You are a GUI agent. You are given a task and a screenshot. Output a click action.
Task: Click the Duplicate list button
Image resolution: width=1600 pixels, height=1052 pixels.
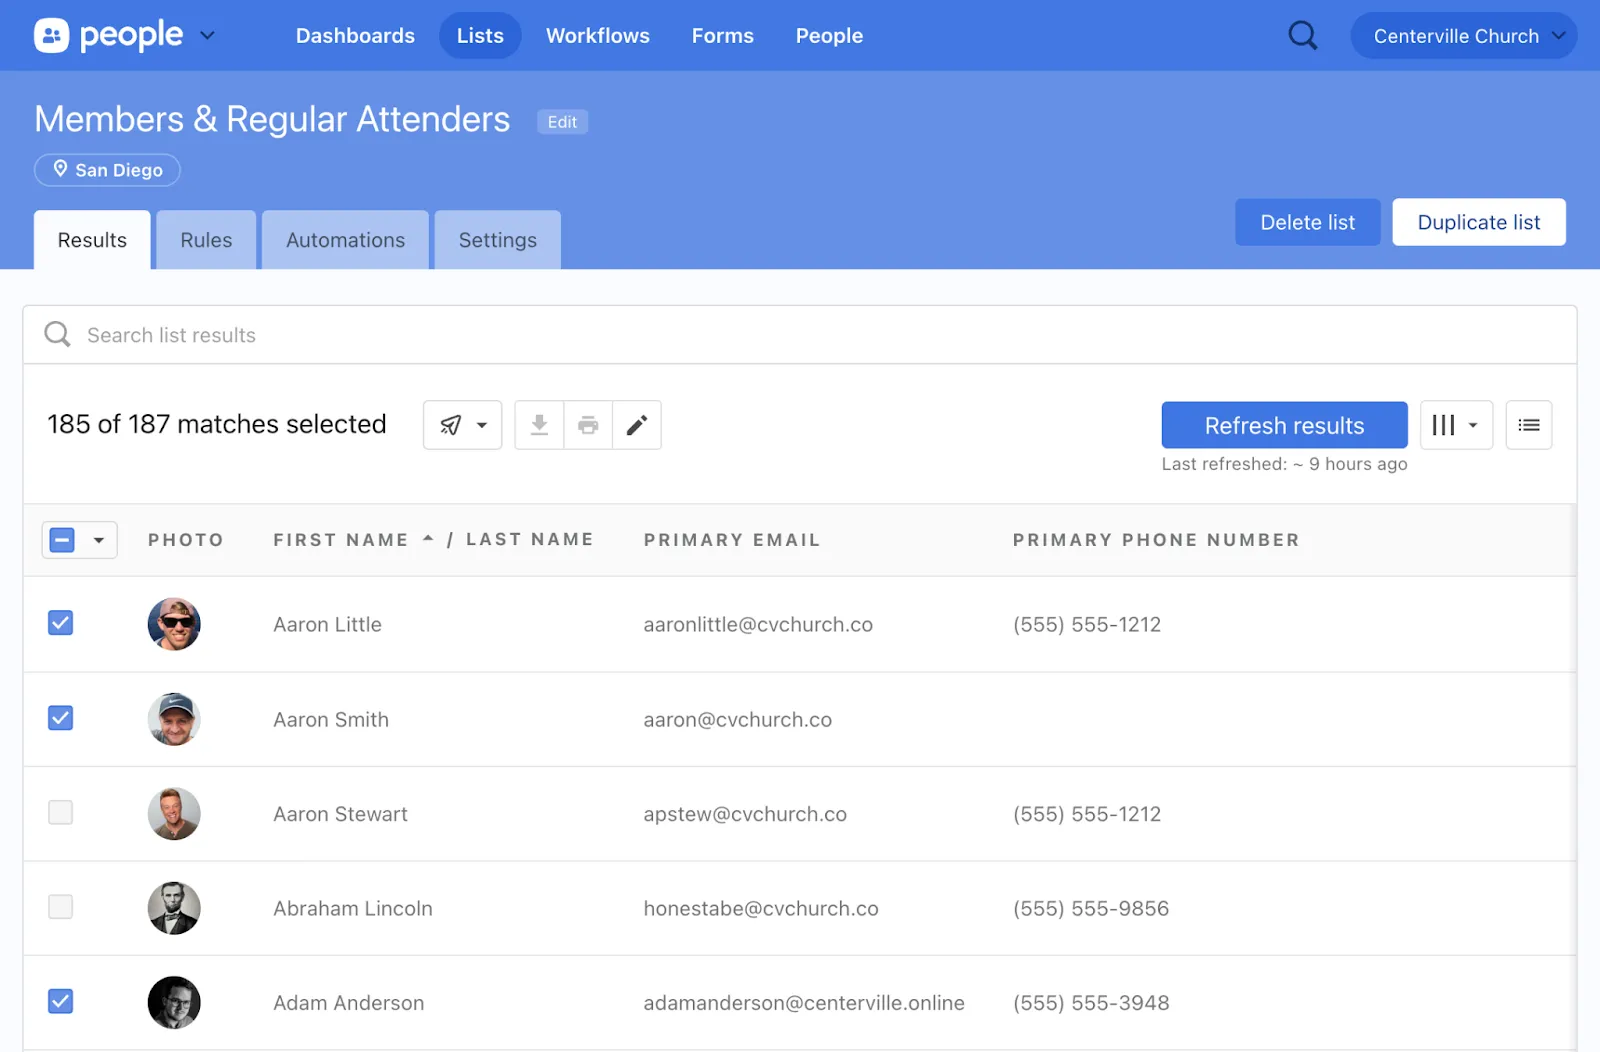pos(1478,222)
